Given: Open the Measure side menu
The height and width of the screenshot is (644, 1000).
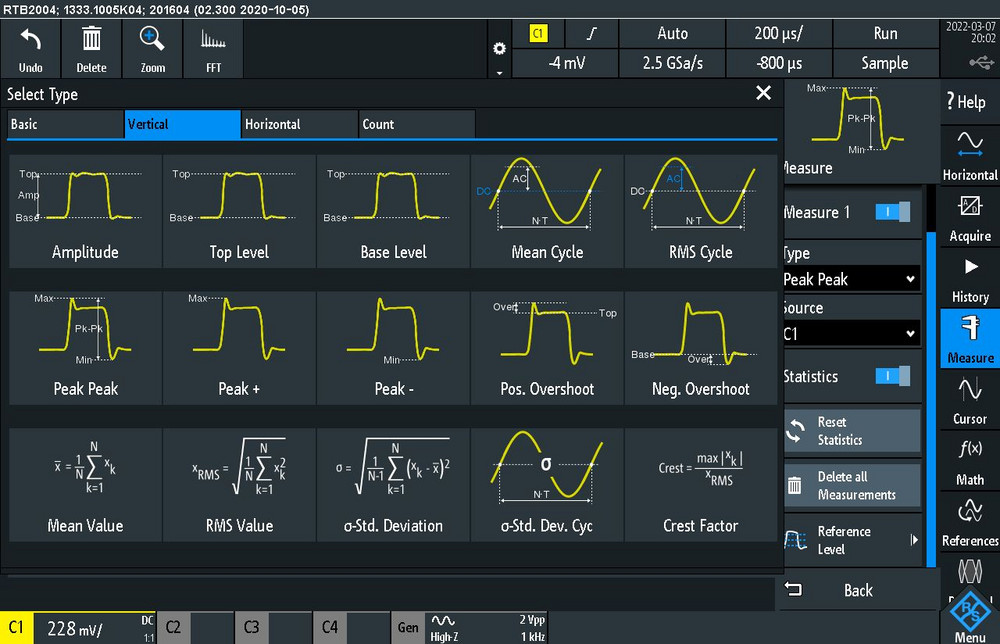Looking at the screenshot, I should point(970,339).
